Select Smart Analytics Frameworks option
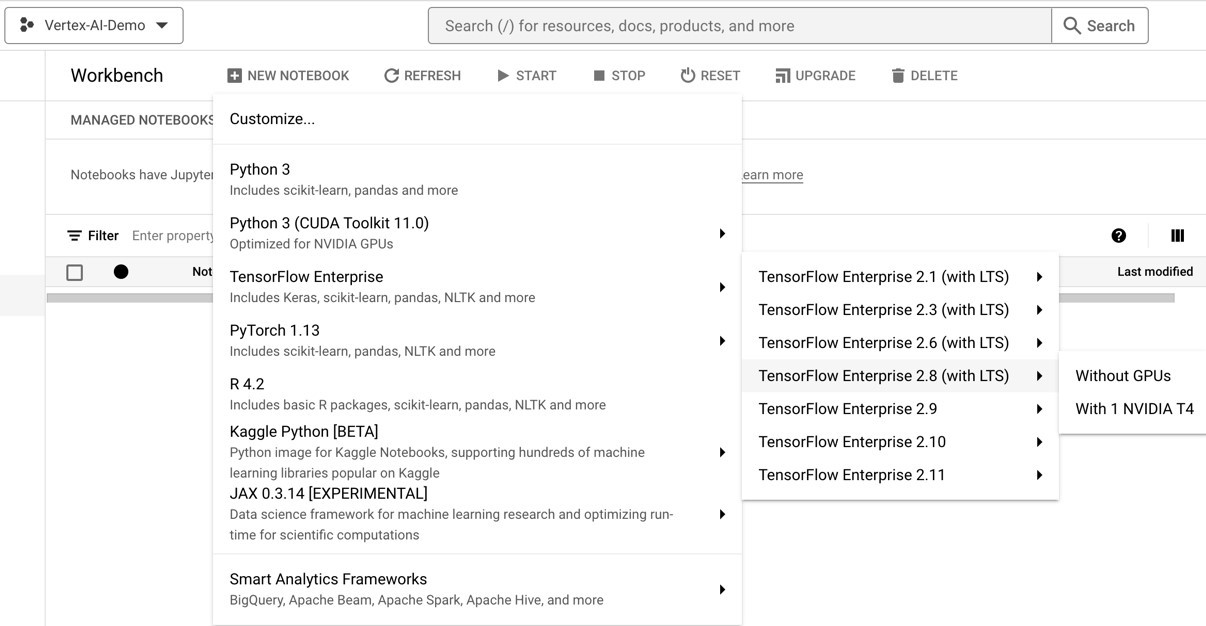 pyautogui.click(x=477, y=589)
